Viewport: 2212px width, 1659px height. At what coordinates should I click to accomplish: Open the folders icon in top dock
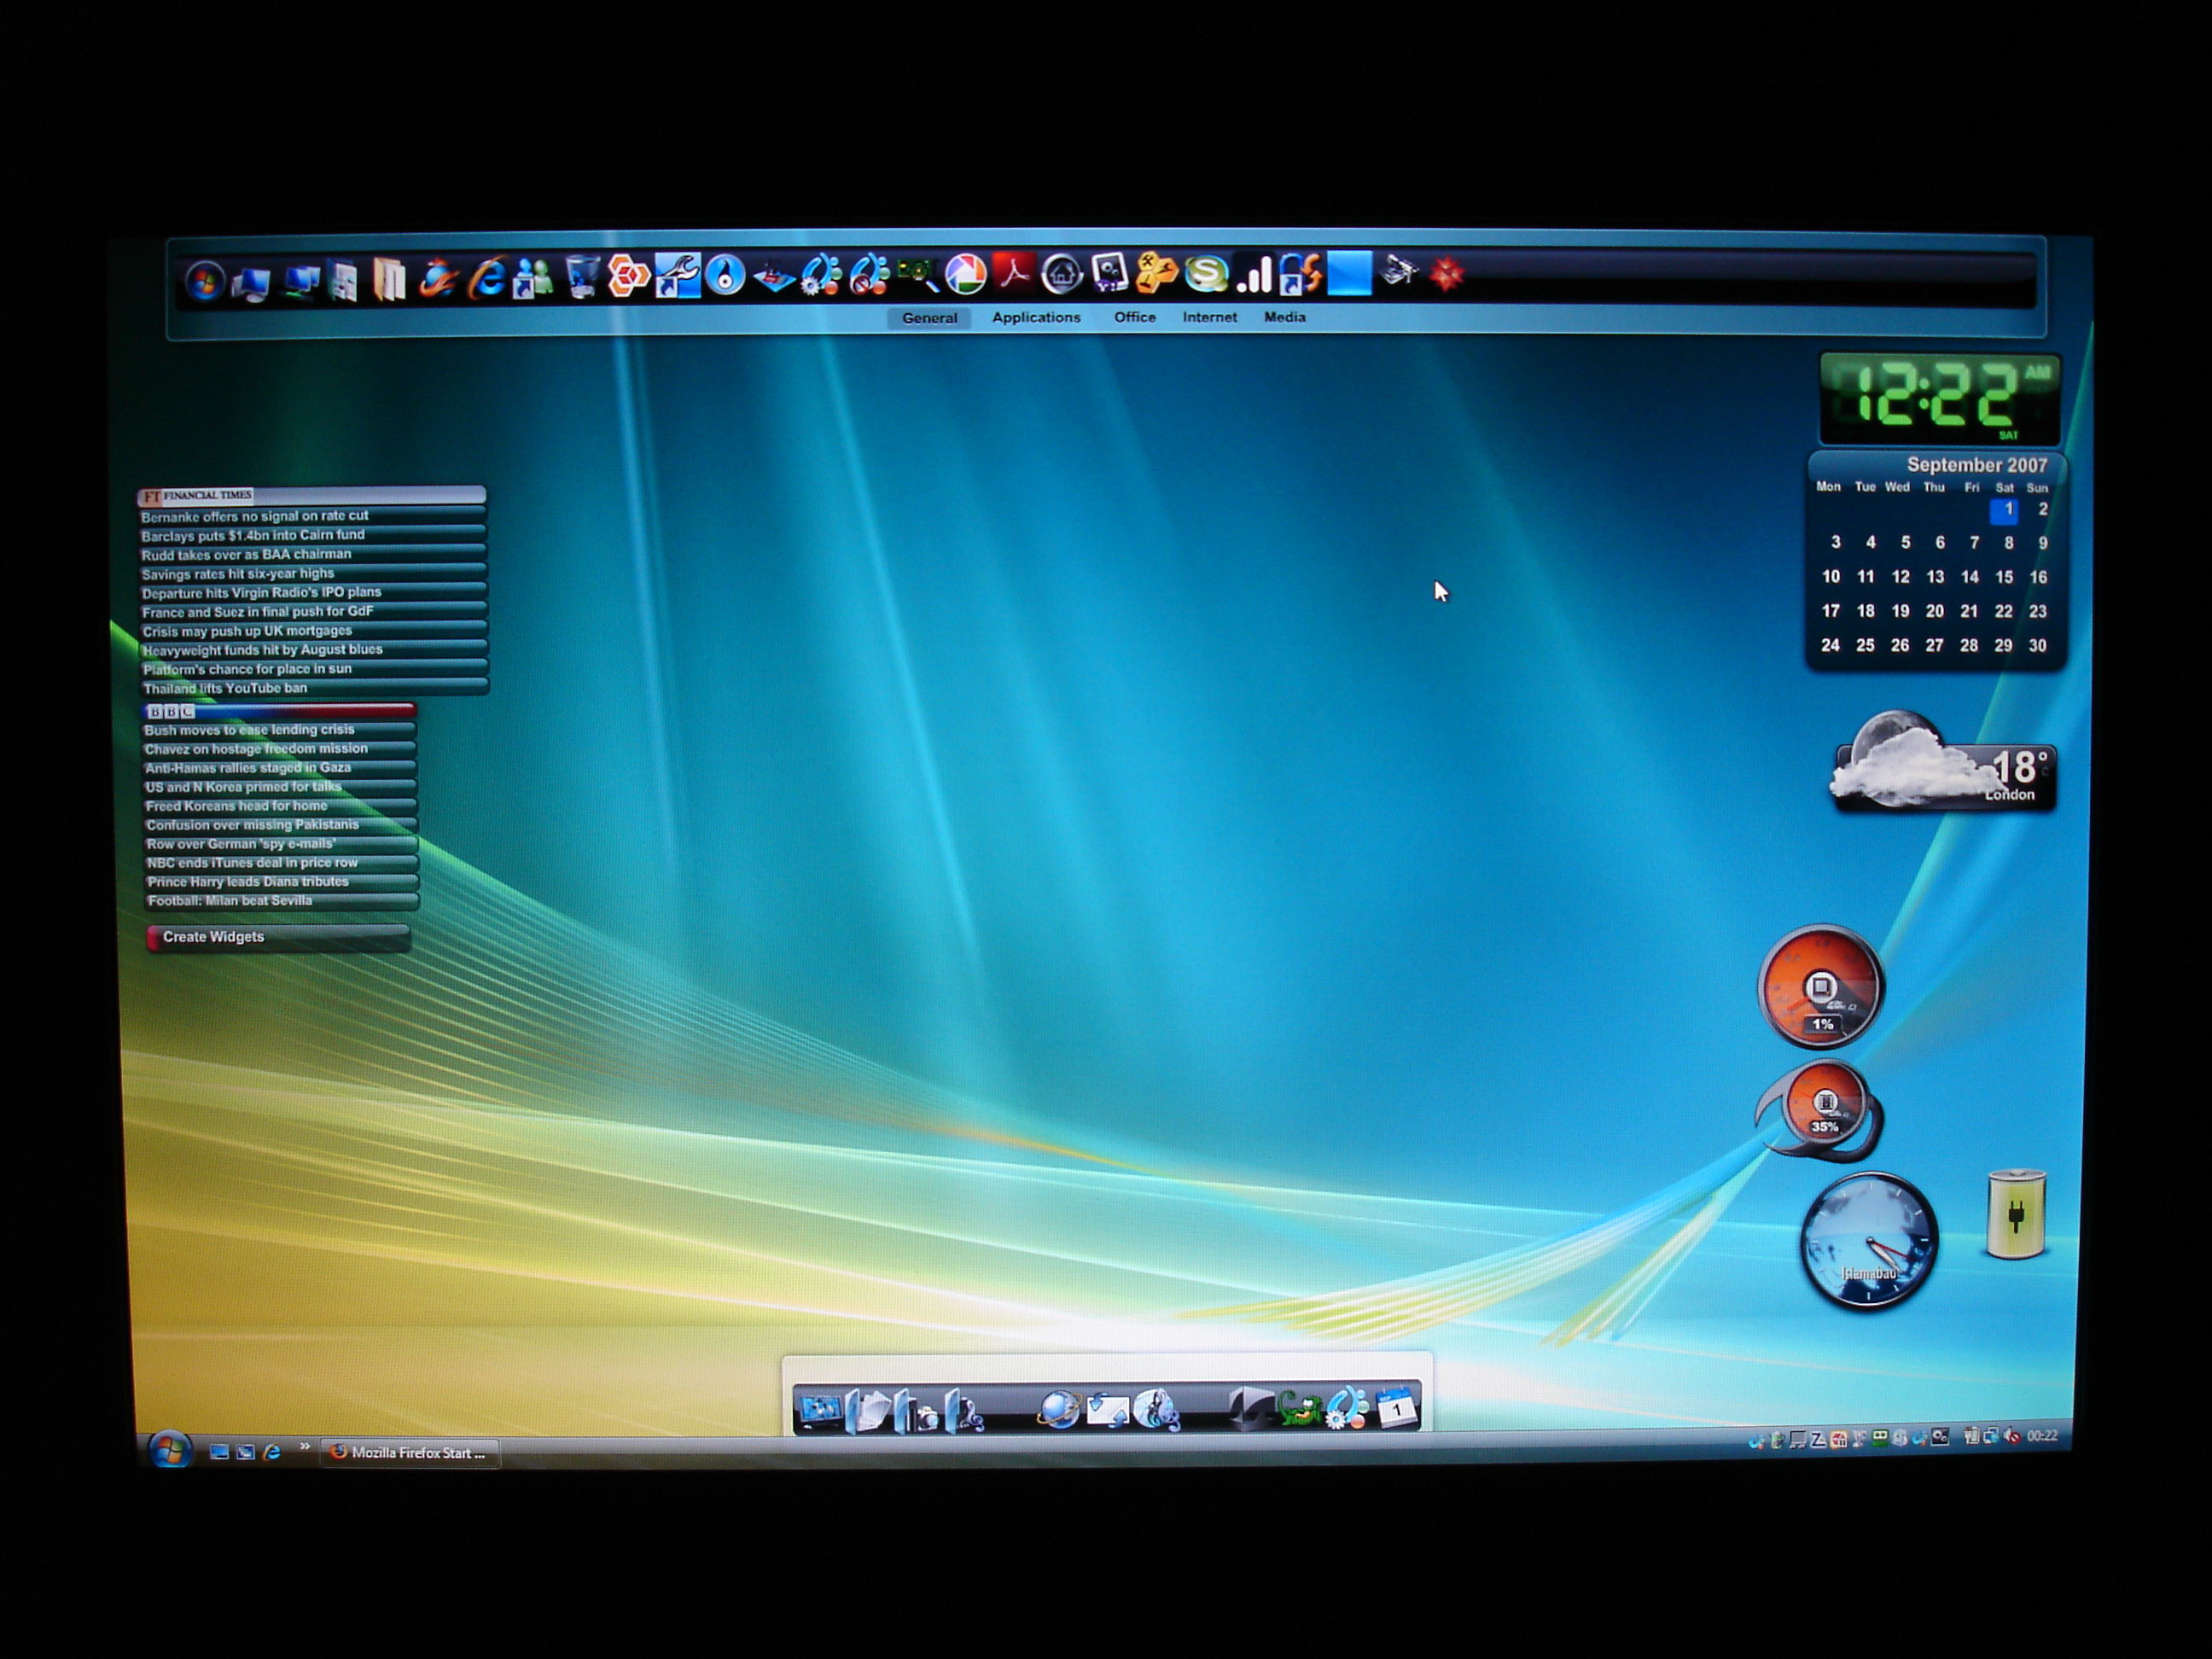pyautogui.click(x=390, y=280)
